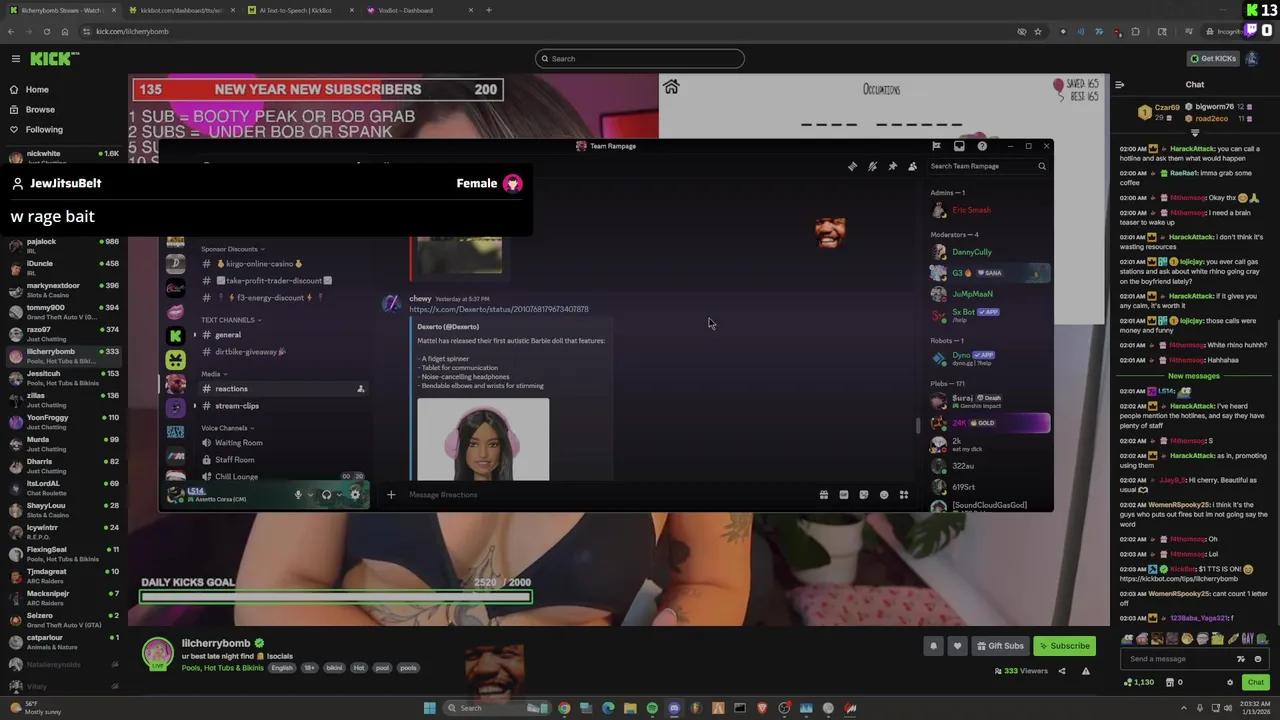
Task: Collapse the chat panel arrow icon
Action: 1120,85
